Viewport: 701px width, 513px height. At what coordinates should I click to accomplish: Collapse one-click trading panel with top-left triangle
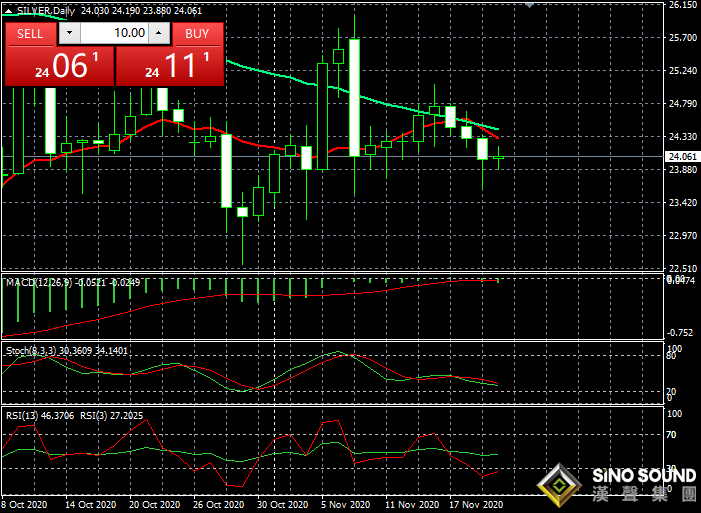click(x=9, y=8)
